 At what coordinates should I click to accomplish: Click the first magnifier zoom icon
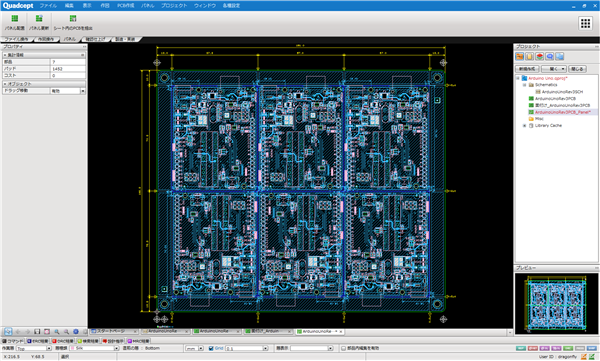[x=57, y=332]
